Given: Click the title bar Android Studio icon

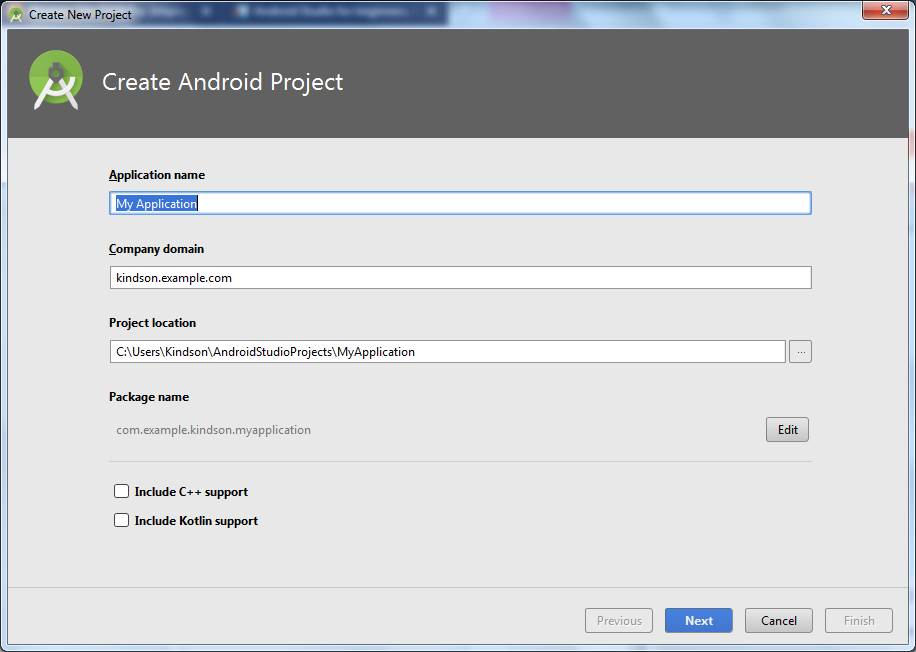Looking at the screenshot, I should click(16, 15).
